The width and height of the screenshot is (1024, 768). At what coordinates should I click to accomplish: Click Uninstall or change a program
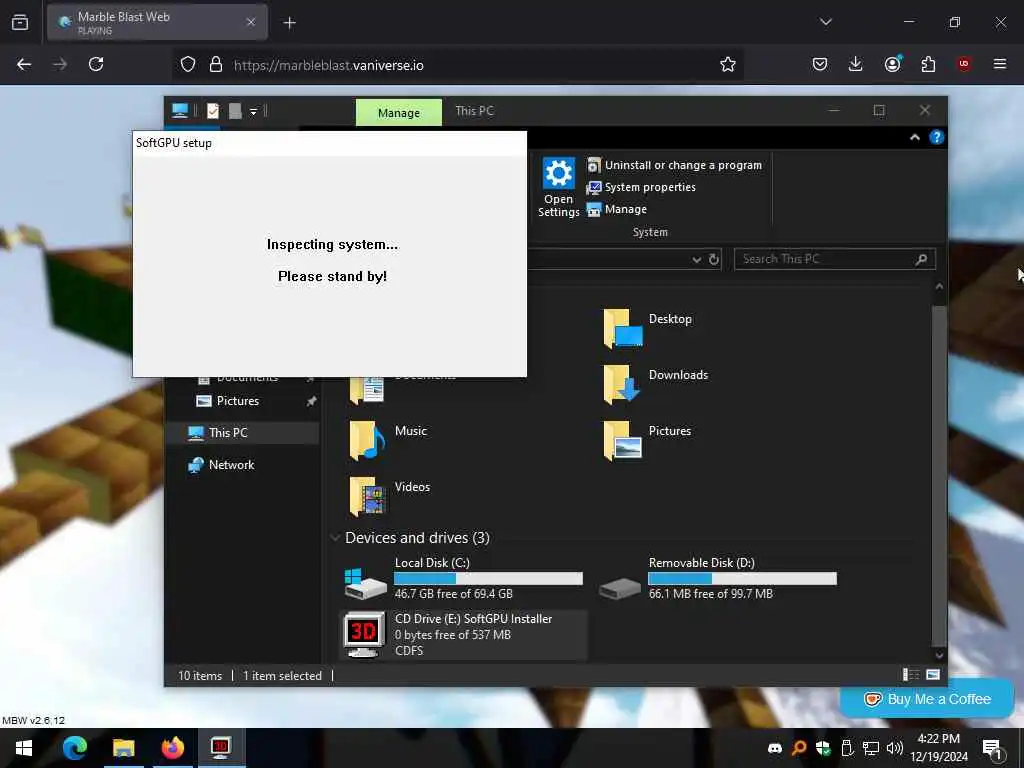point(675,165)
